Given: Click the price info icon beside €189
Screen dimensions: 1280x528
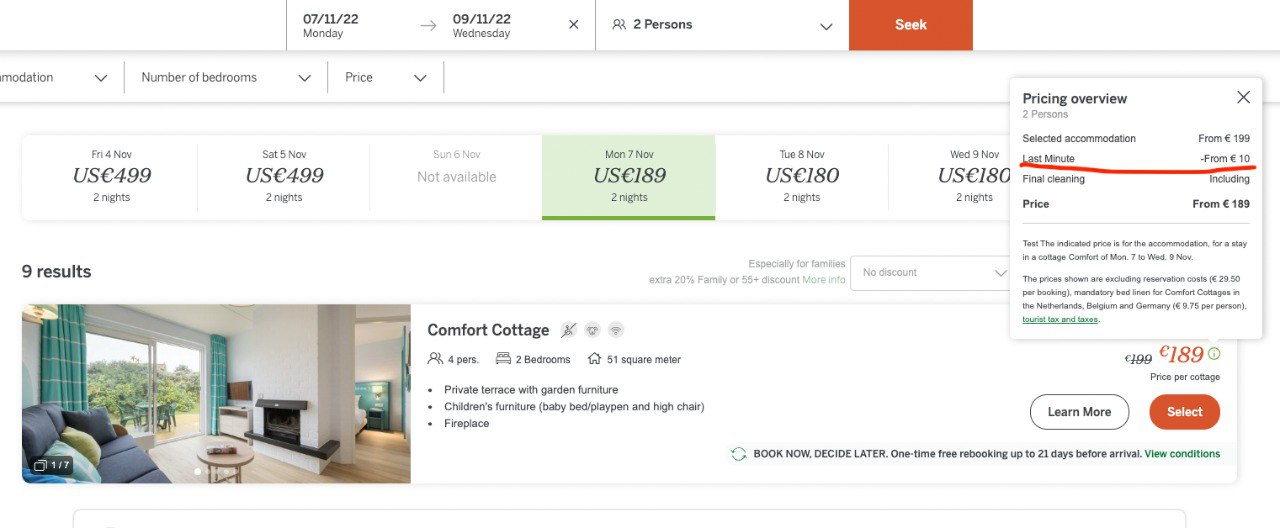Looking at the screenshot, I should [x=1214, y=354].
